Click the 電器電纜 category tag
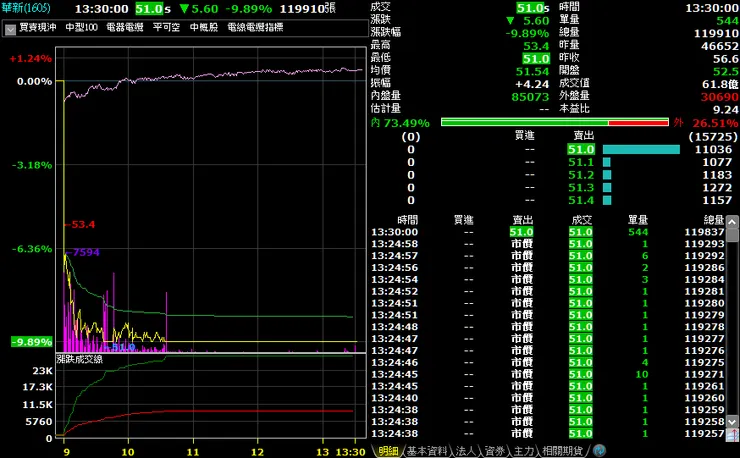This screenshot has width=740, height=458. tap(125, 27)
